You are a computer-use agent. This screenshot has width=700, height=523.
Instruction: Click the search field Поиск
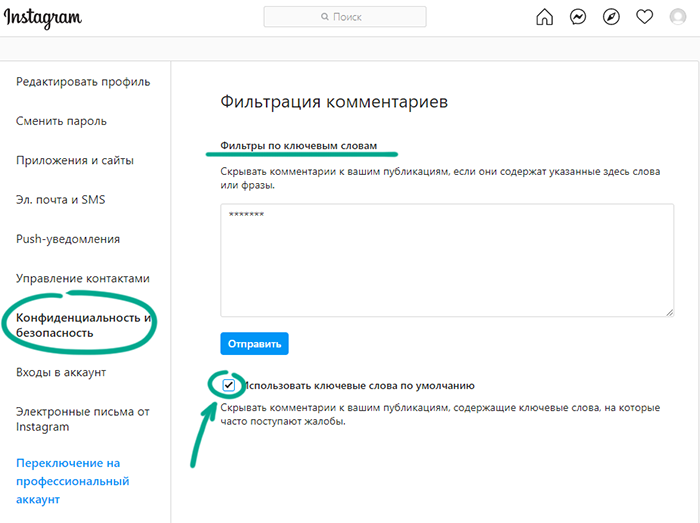click(345, 17)
